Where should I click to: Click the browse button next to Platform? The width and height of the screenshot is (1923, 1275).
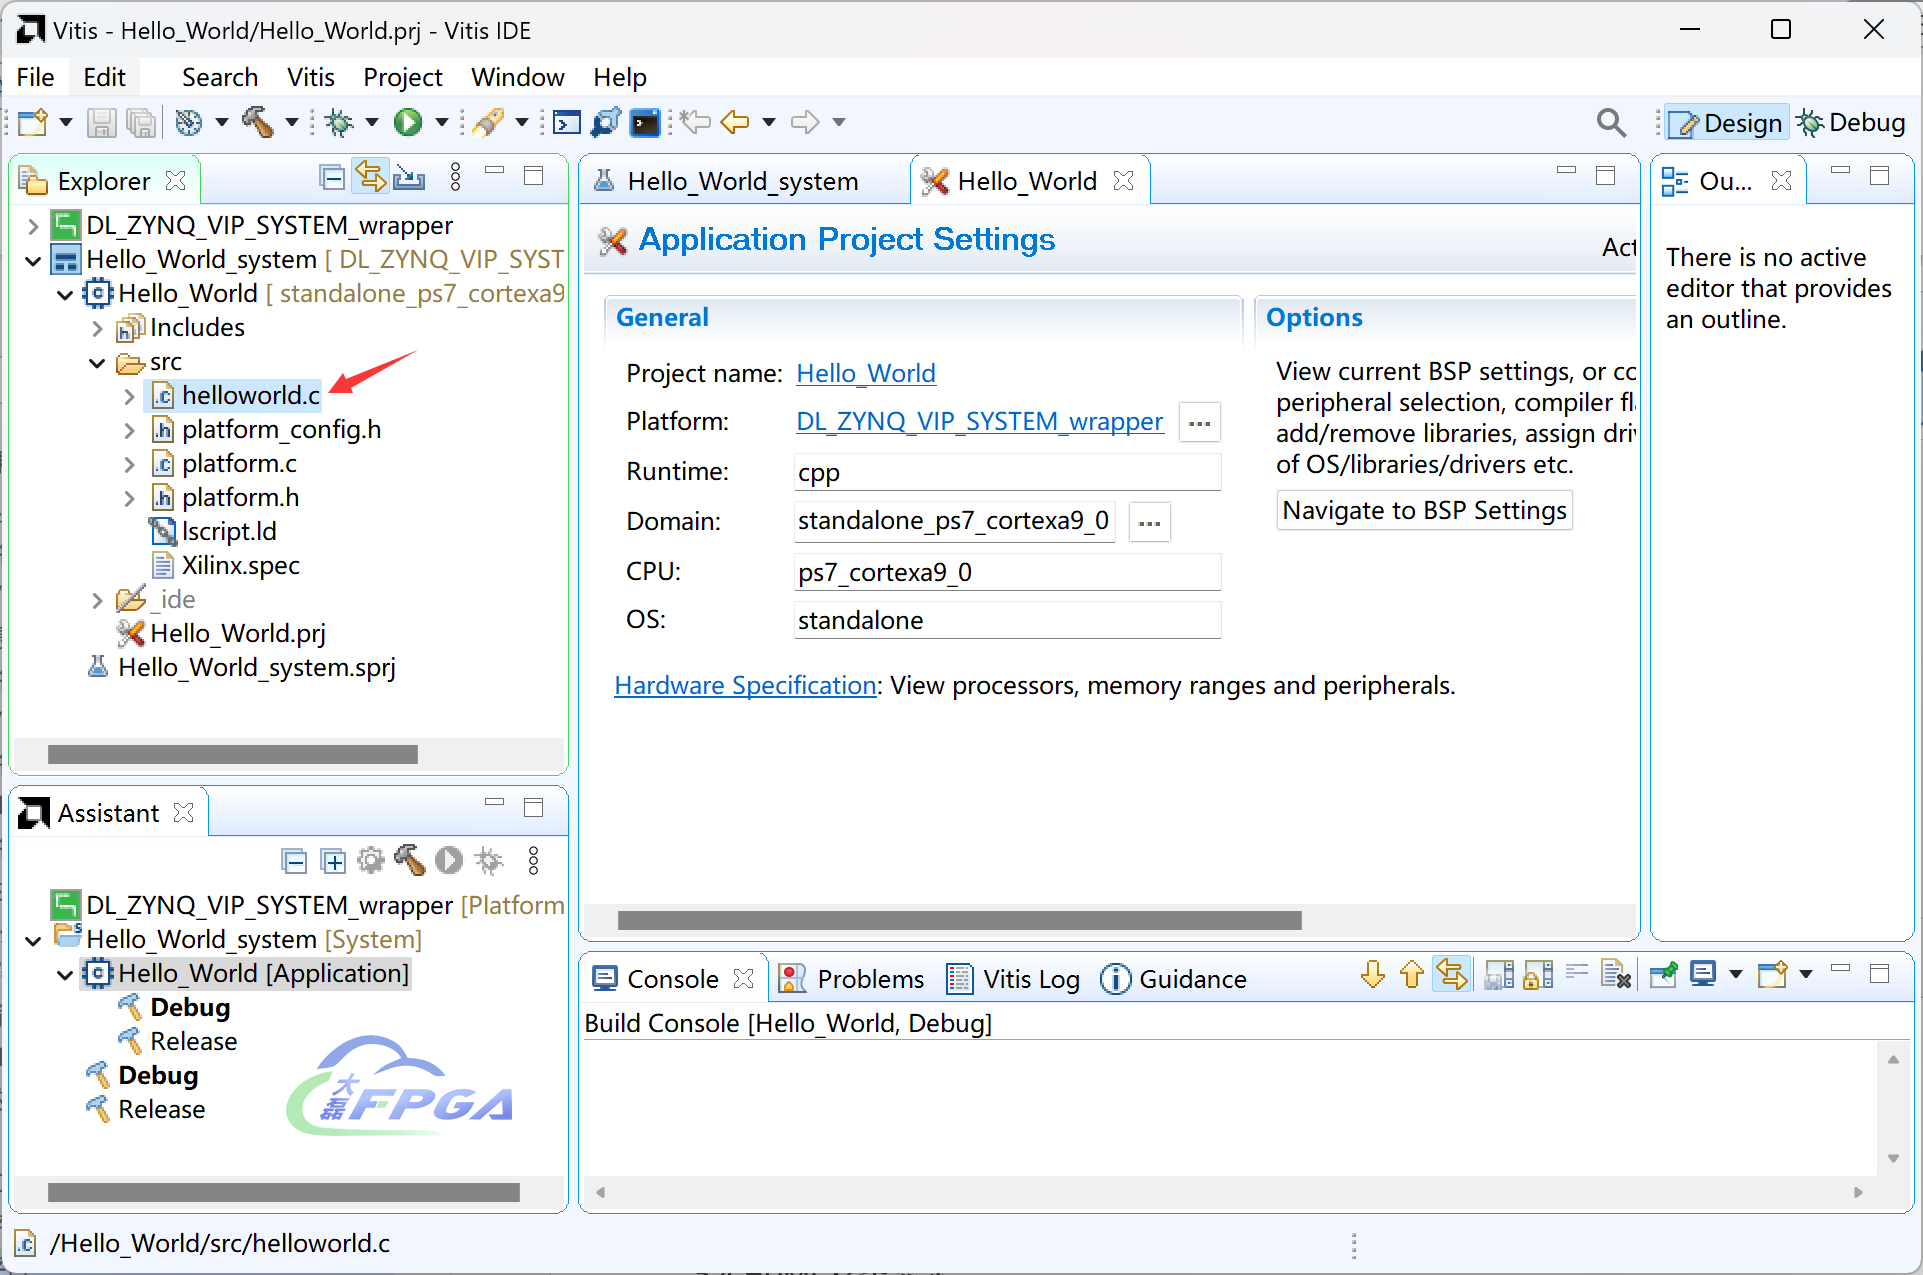pyautogui.click(x=1199, y=423)
